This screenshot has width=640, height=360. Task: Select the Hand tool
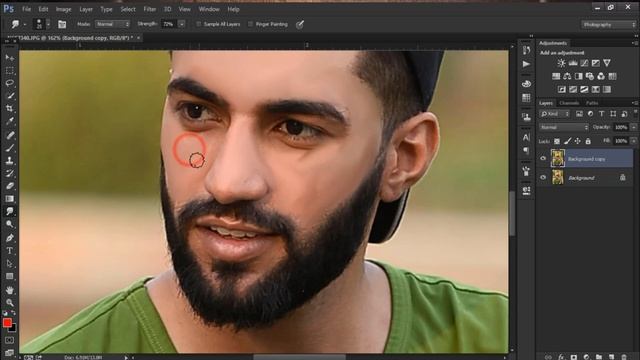(x=10, y=290)
